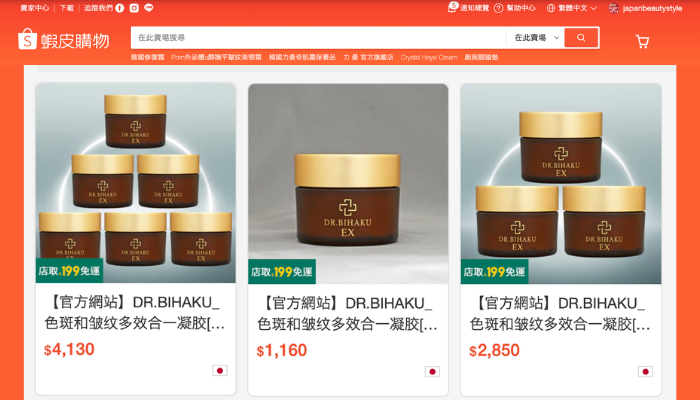Open the six-jar DR.BIHAKU product image

[136, 183]
